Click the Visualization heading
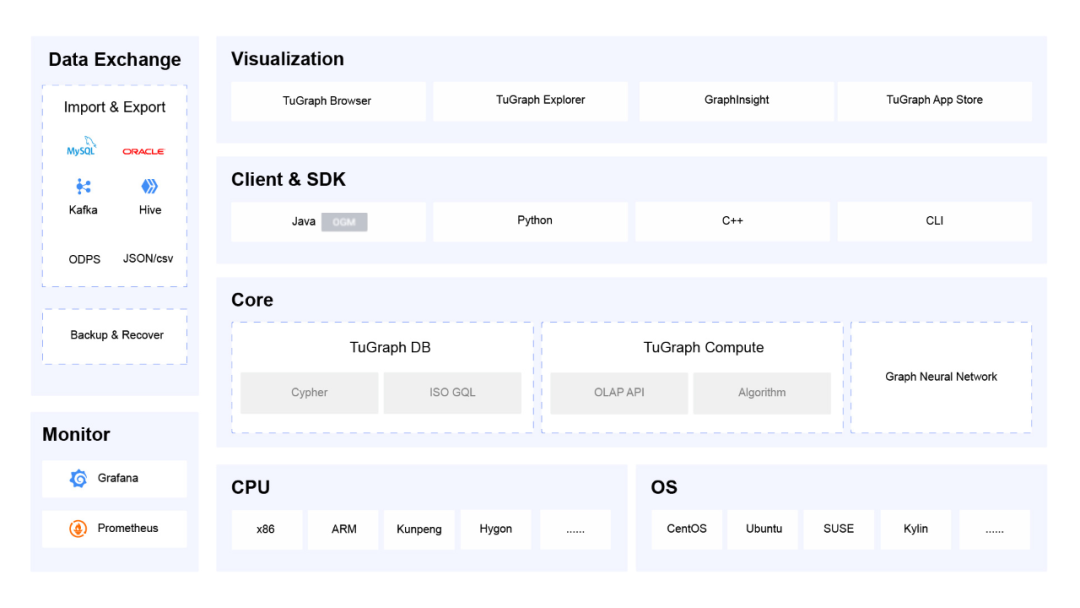Screen dimensions: 1080x608 coord(287,59)
